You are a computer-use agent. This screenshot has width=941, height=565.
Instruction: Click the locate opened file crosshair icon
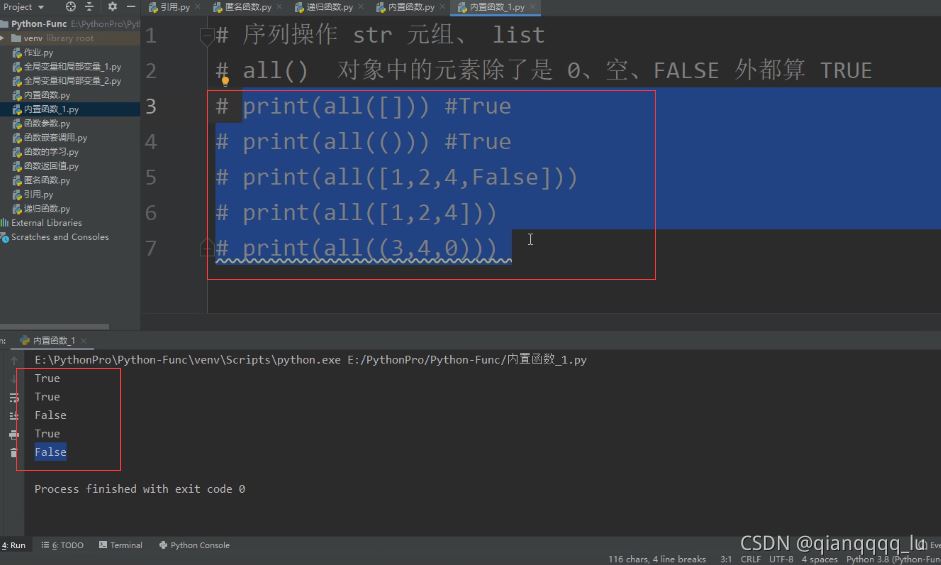pos(70,7)
